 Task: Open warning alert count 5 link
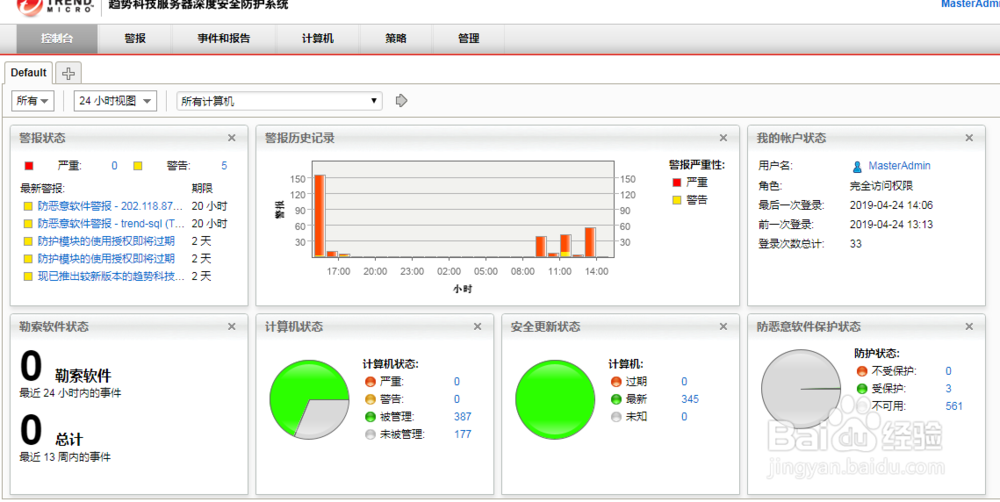(x=224, y=166)
